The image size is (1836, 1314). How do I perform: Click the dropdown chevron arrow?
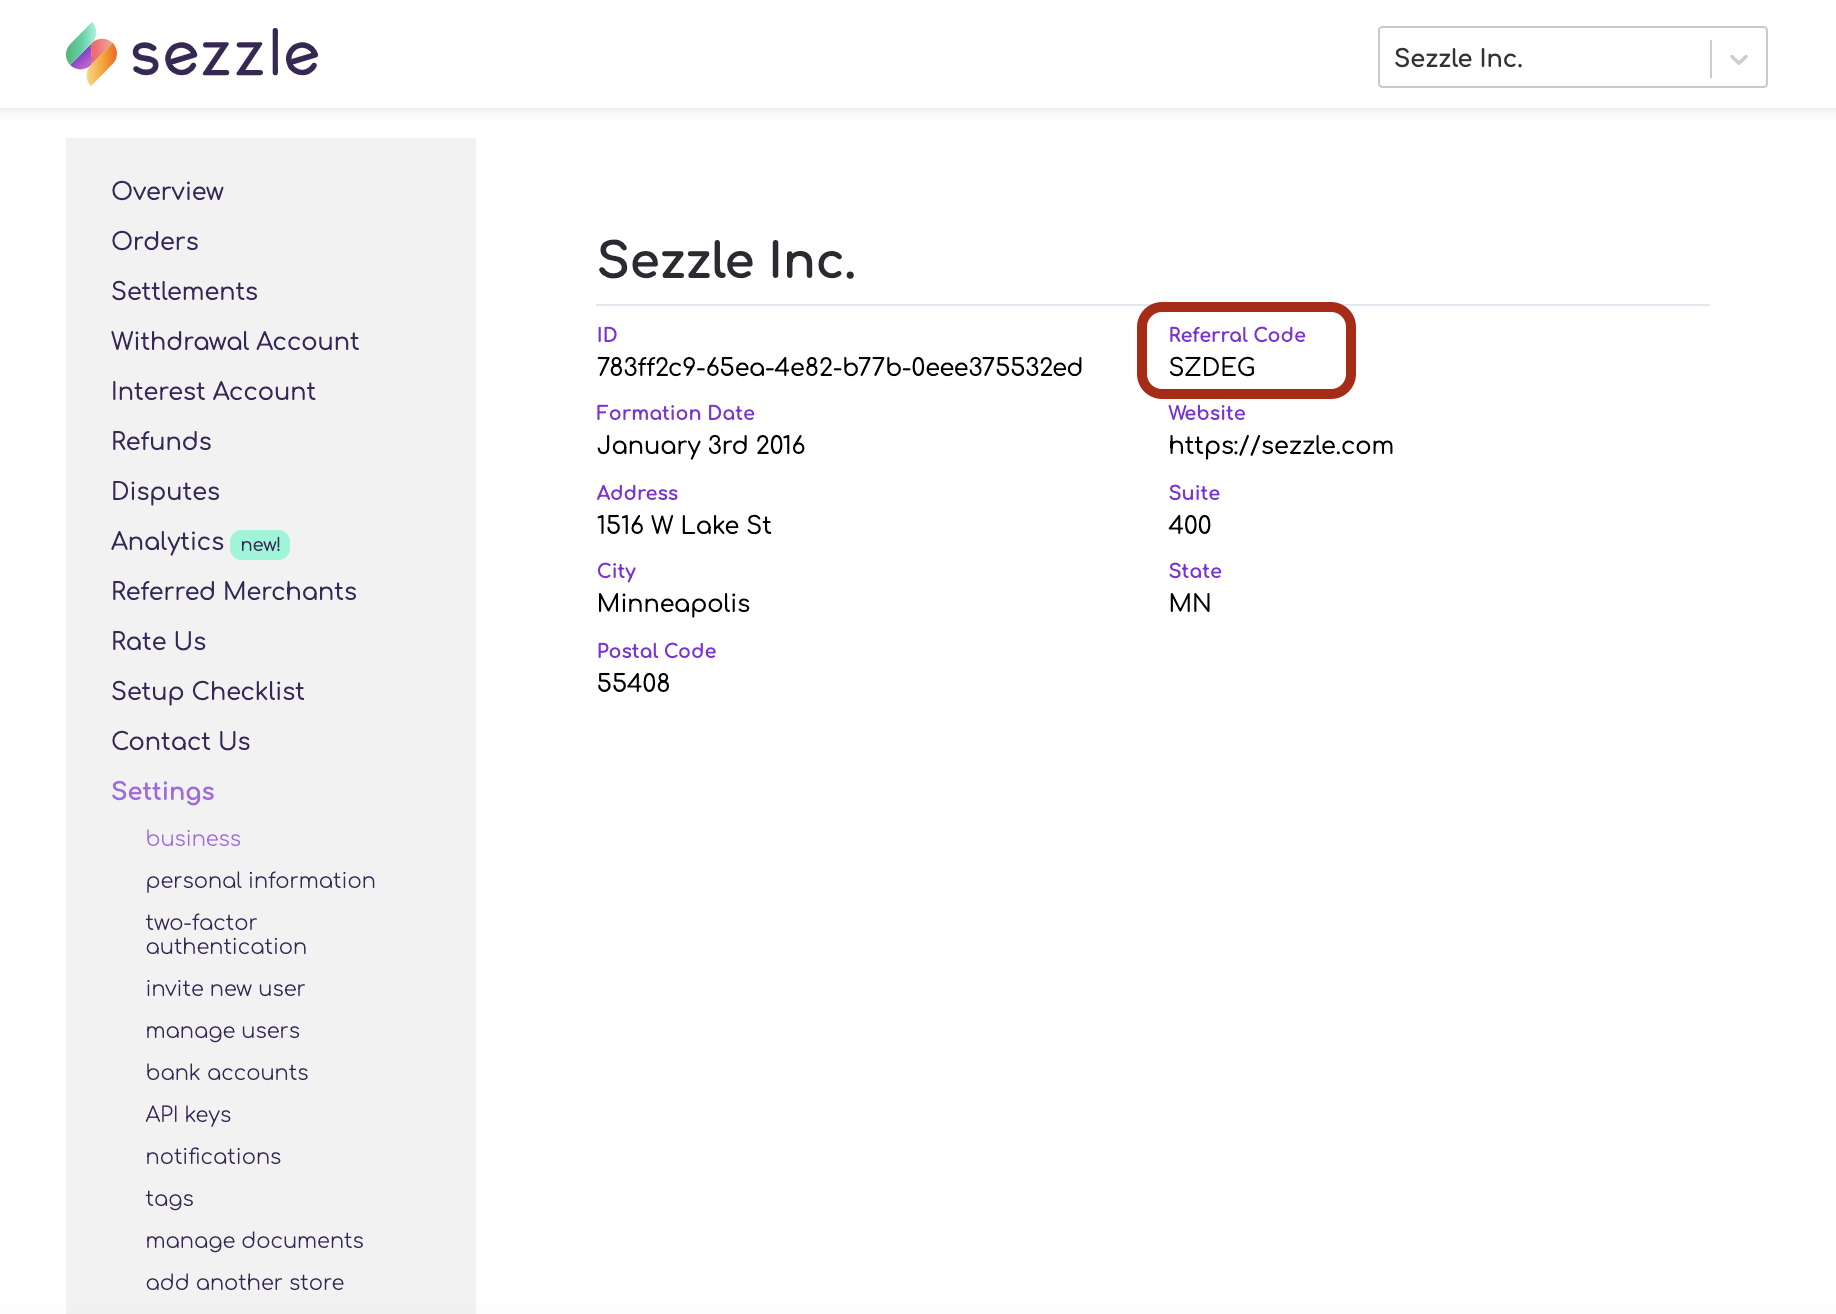pyautogui.click(x=1739, y=59)
